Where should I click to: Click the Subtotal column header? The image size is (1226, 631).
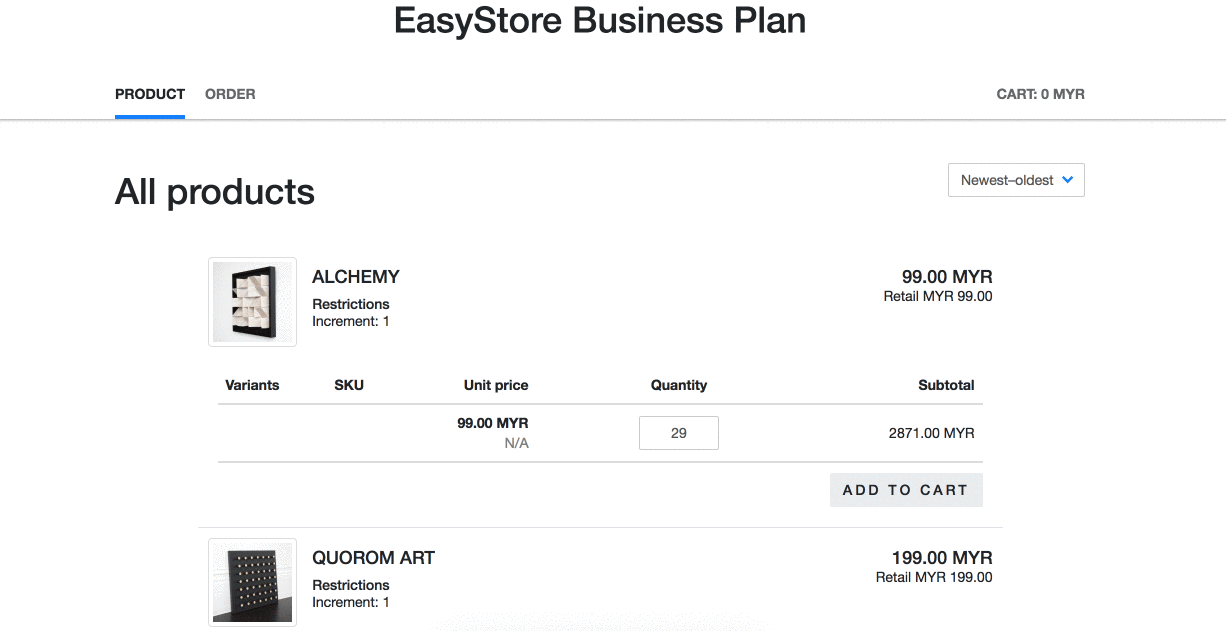[946, 385]
